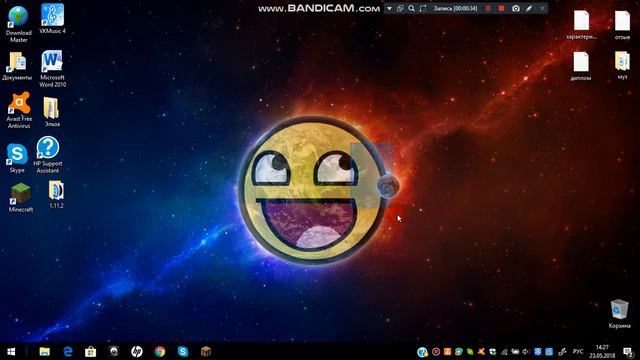Select the Skype desktop shortcut
Image resolution: width=640 pixels, height=360 pixels.
click(x=17, y=158)
